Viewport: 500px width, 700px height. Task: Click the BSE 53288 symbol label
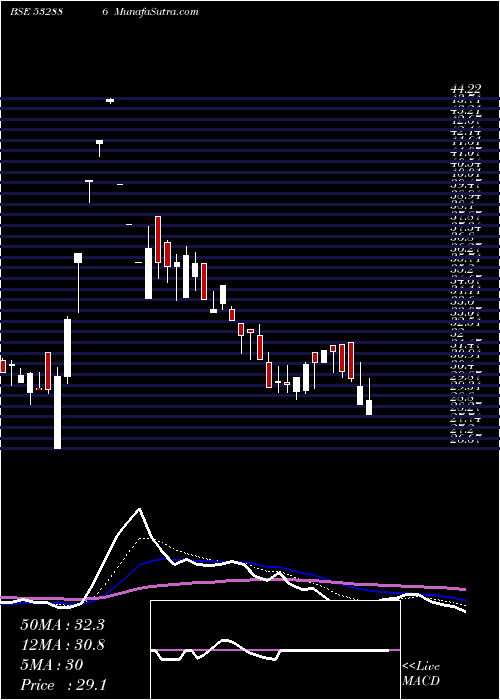(x=37, y=12)
